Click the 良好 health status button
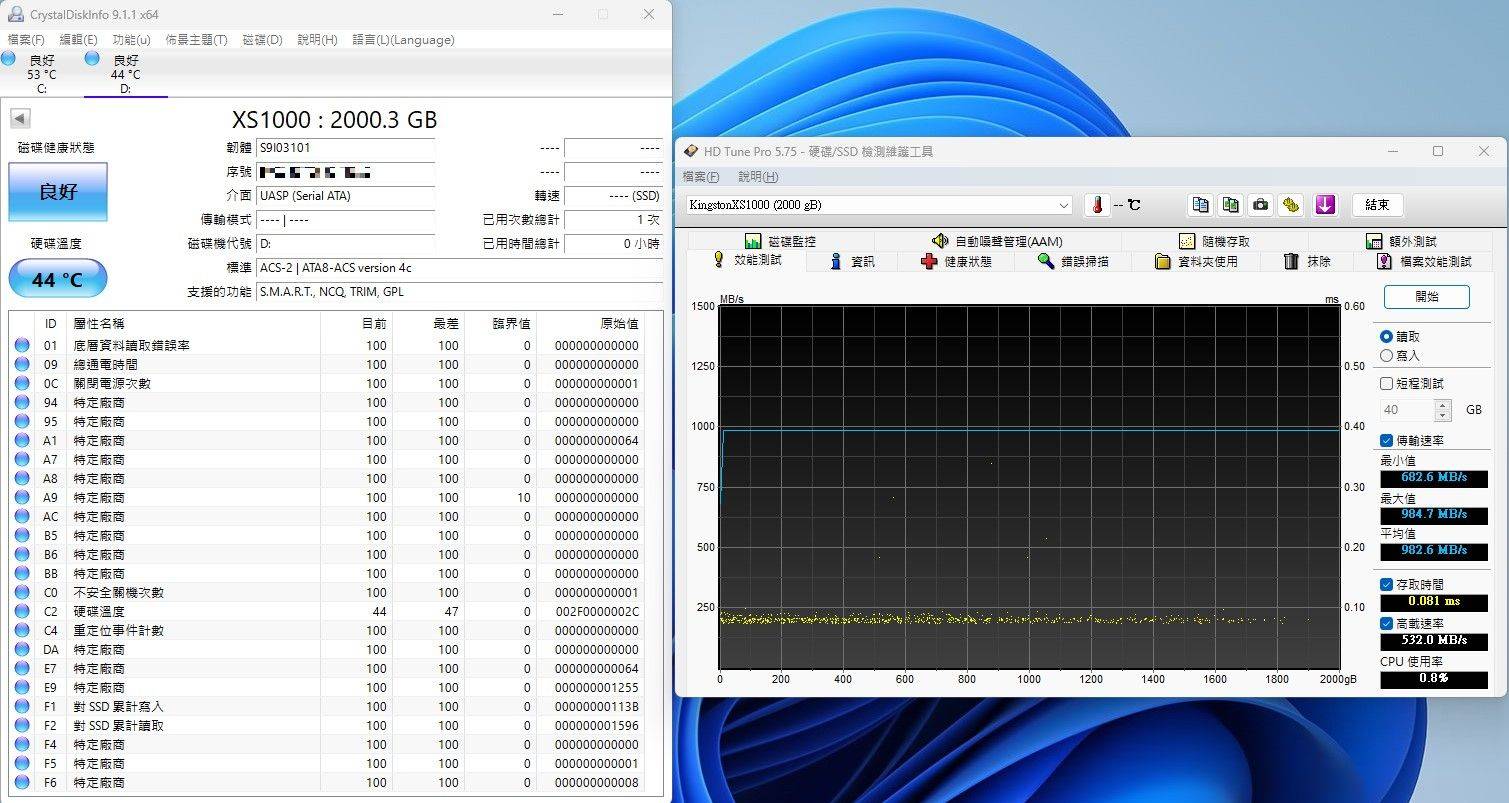Viewport: 1509px width, 803px height. [57, 191]
